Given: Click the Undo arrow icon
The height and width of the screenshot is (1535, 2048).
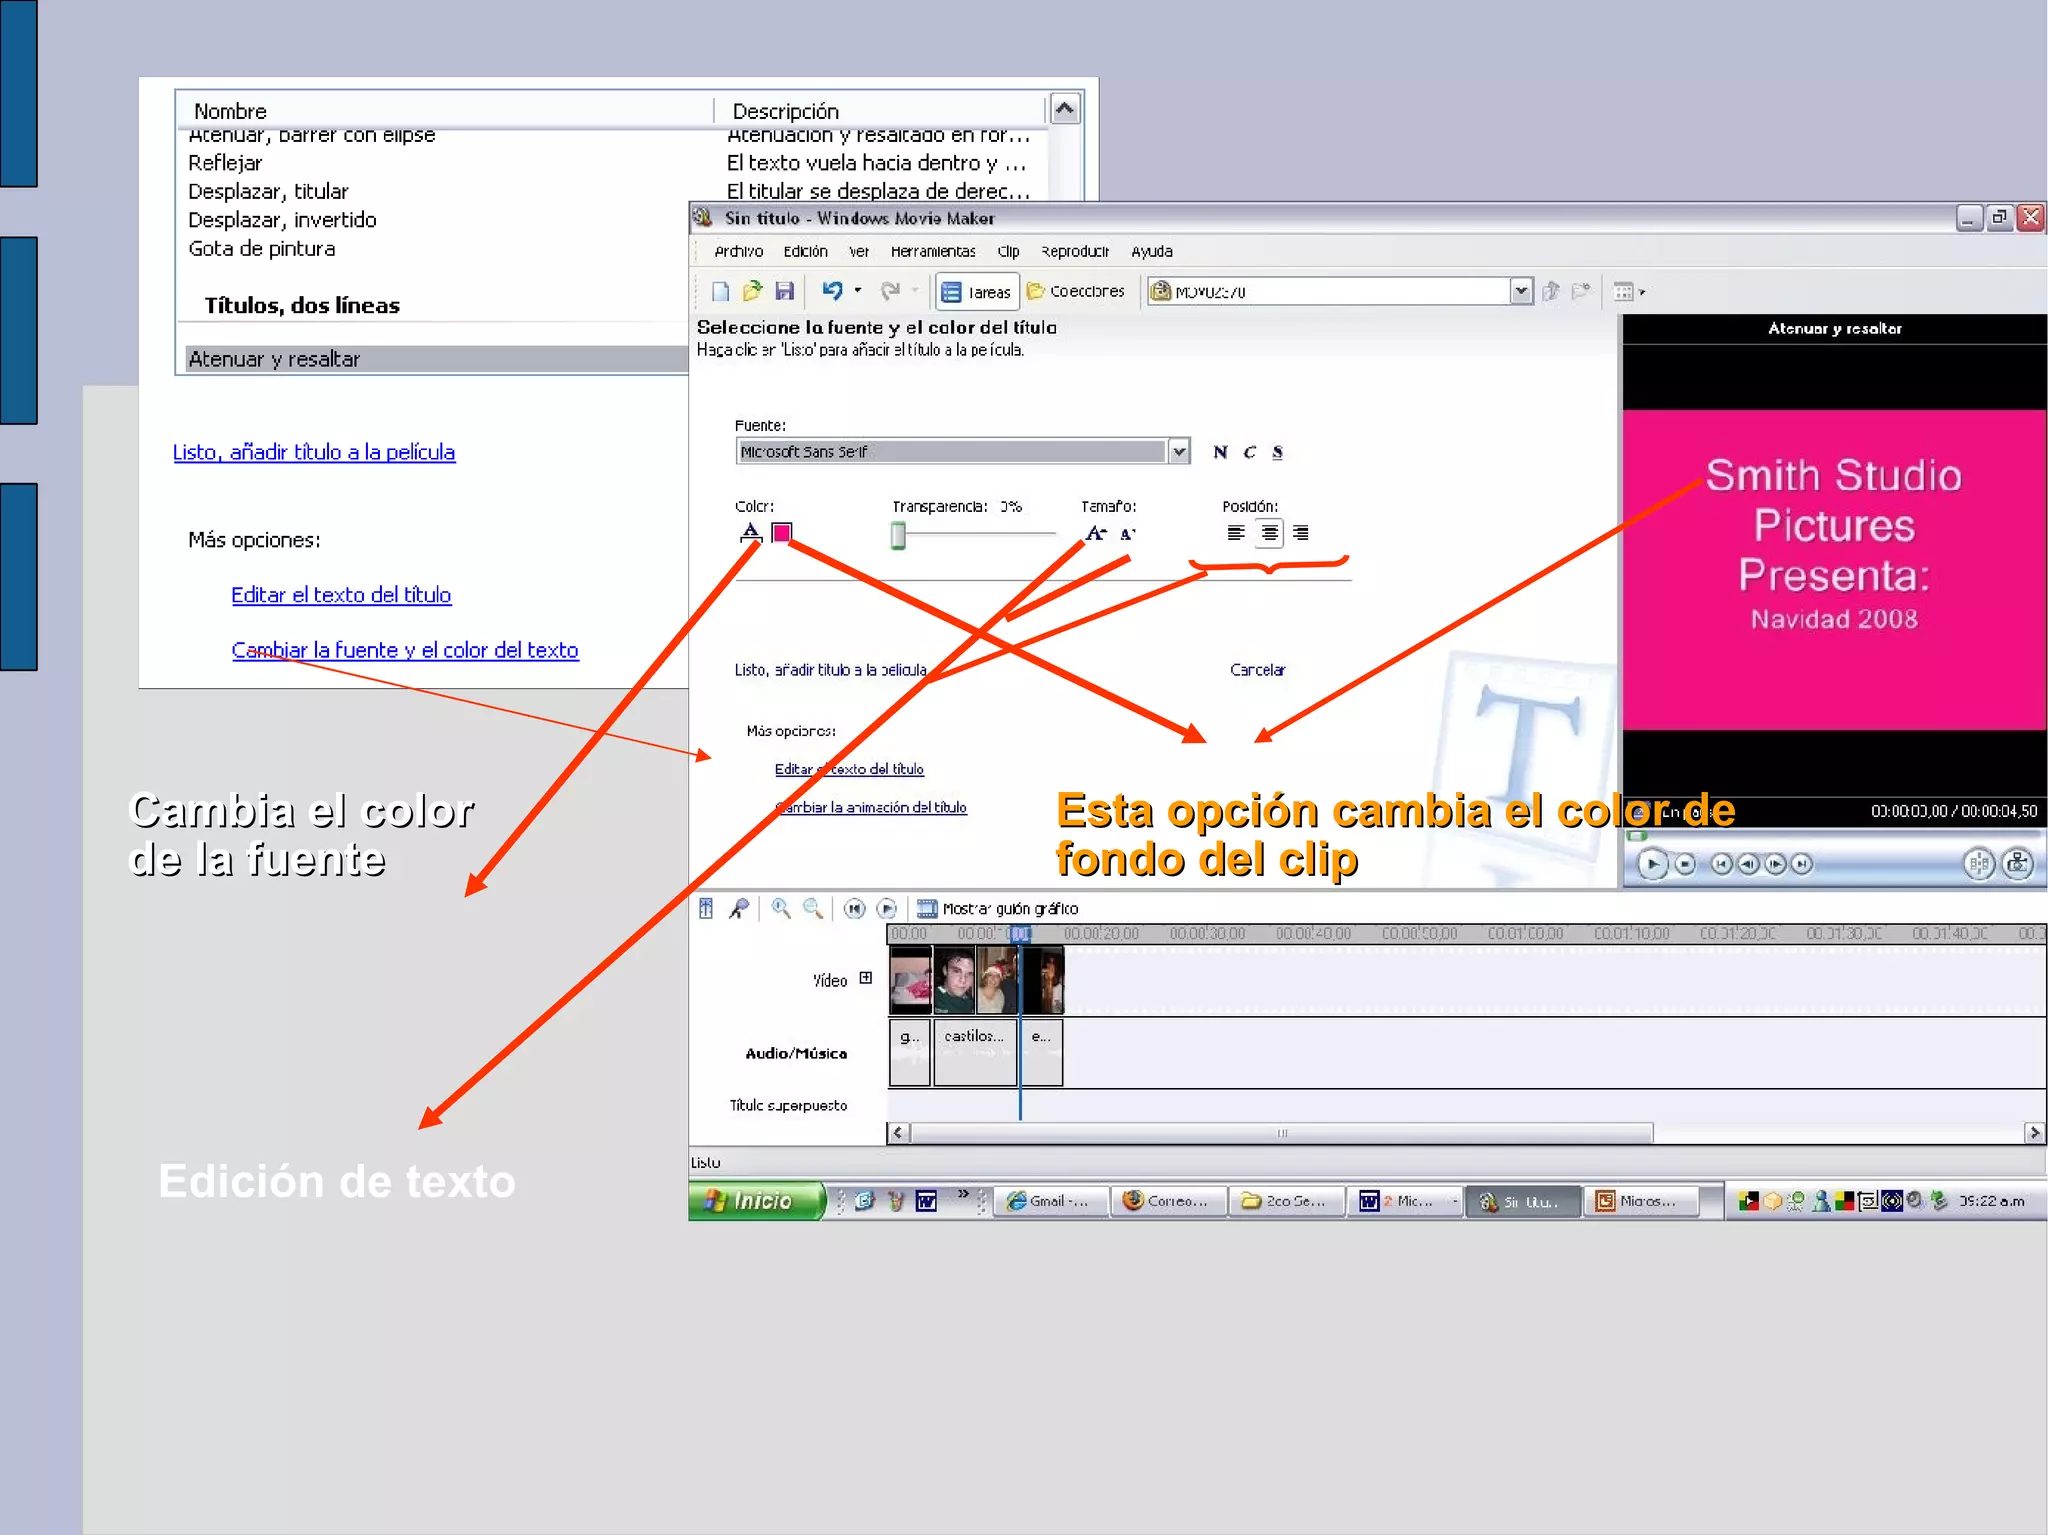Looking at the screenshot, I should point(832,291).
